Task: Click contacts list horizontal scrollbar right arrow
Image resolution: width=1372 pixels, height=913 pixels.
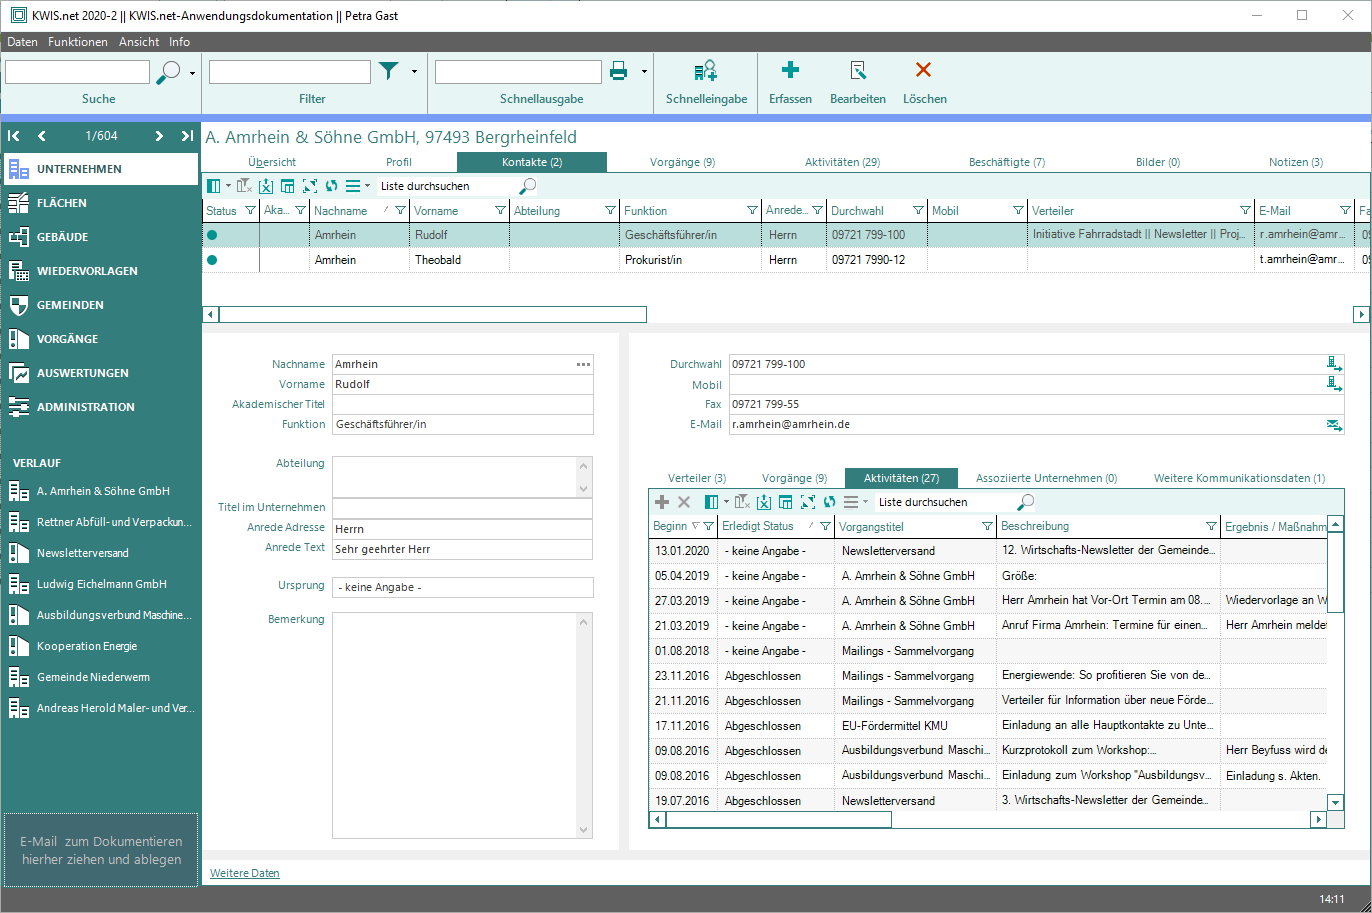Action: pos(1361,314)
